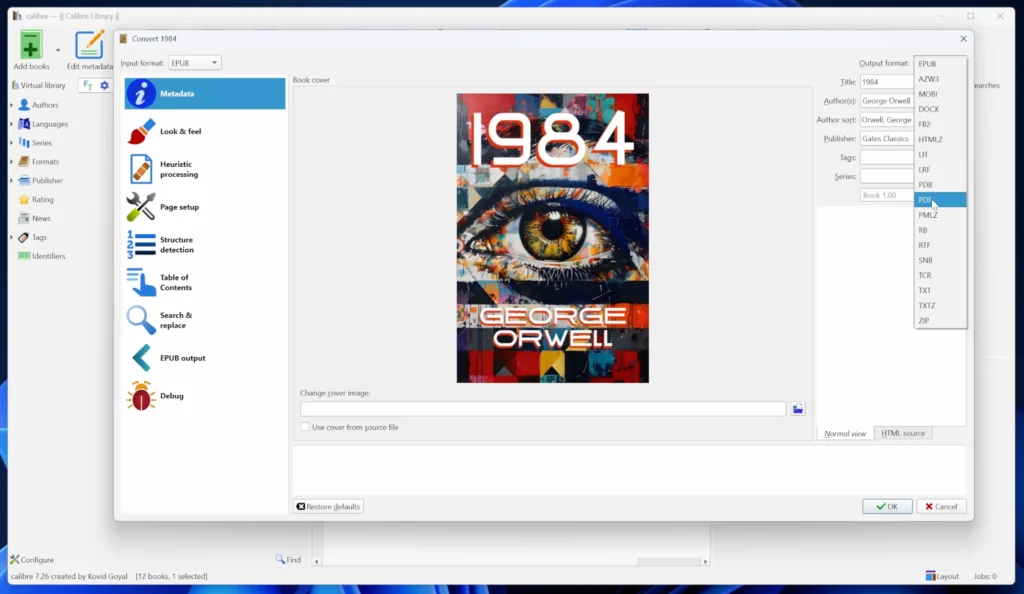The image size is (1024, 594).
Task: Click the Search & replace magnifier icon
Action: pos(141,320)
